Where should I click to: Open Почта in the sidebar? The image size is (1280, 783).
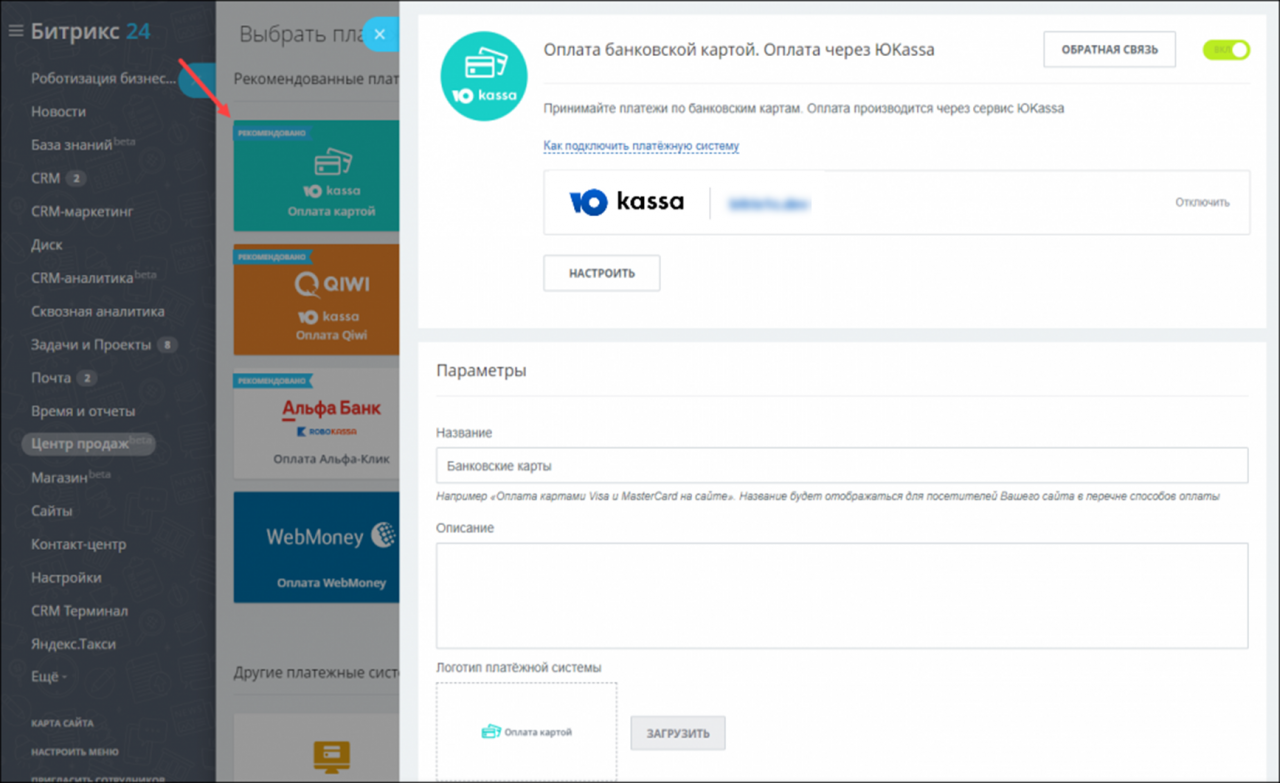point(51,378)
